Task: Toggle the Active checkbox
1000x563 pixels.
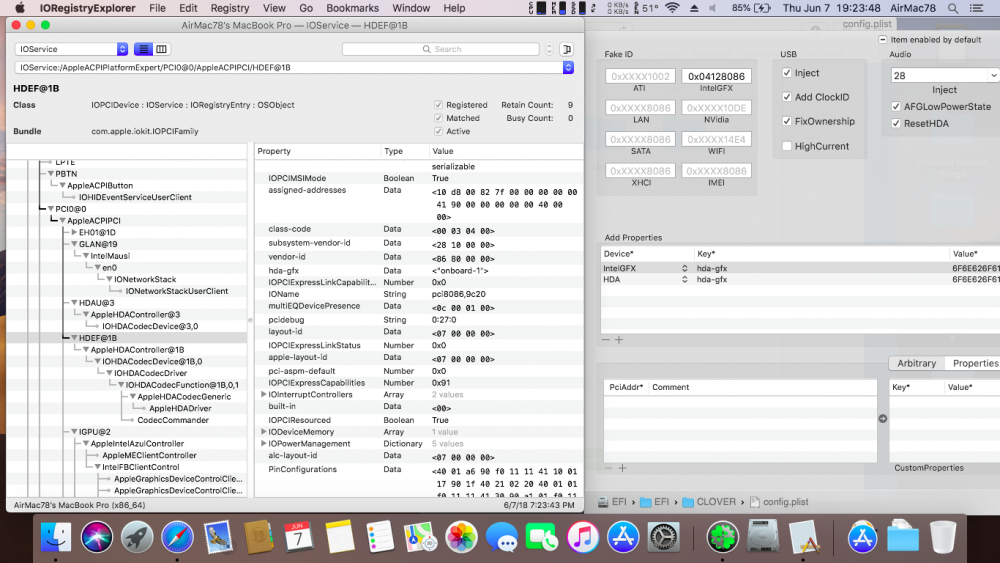Action: 438,131
